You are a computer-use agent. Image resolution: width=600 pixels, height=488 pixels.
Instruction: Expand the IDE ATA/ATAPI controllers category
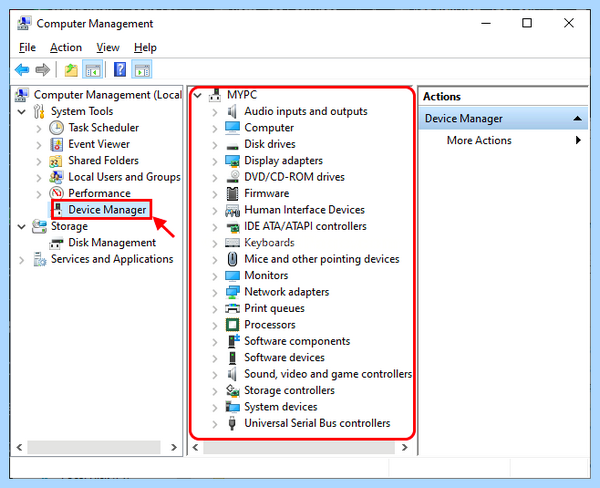[215, 227]
